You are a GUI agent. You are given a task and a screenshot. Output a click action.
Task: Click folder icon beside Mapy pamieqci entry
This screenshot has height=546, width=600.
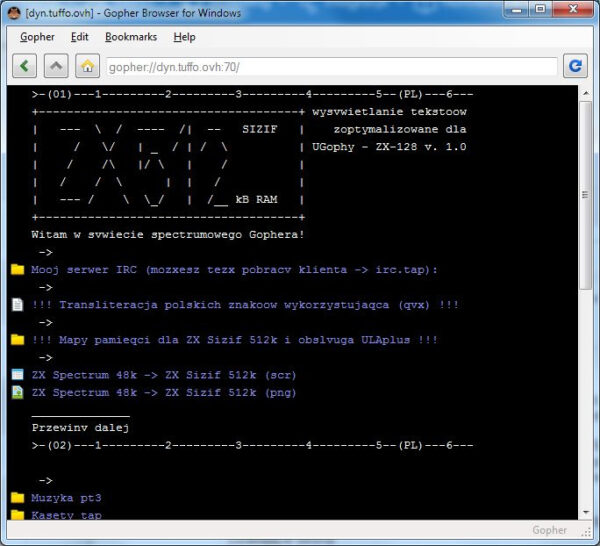17,340
